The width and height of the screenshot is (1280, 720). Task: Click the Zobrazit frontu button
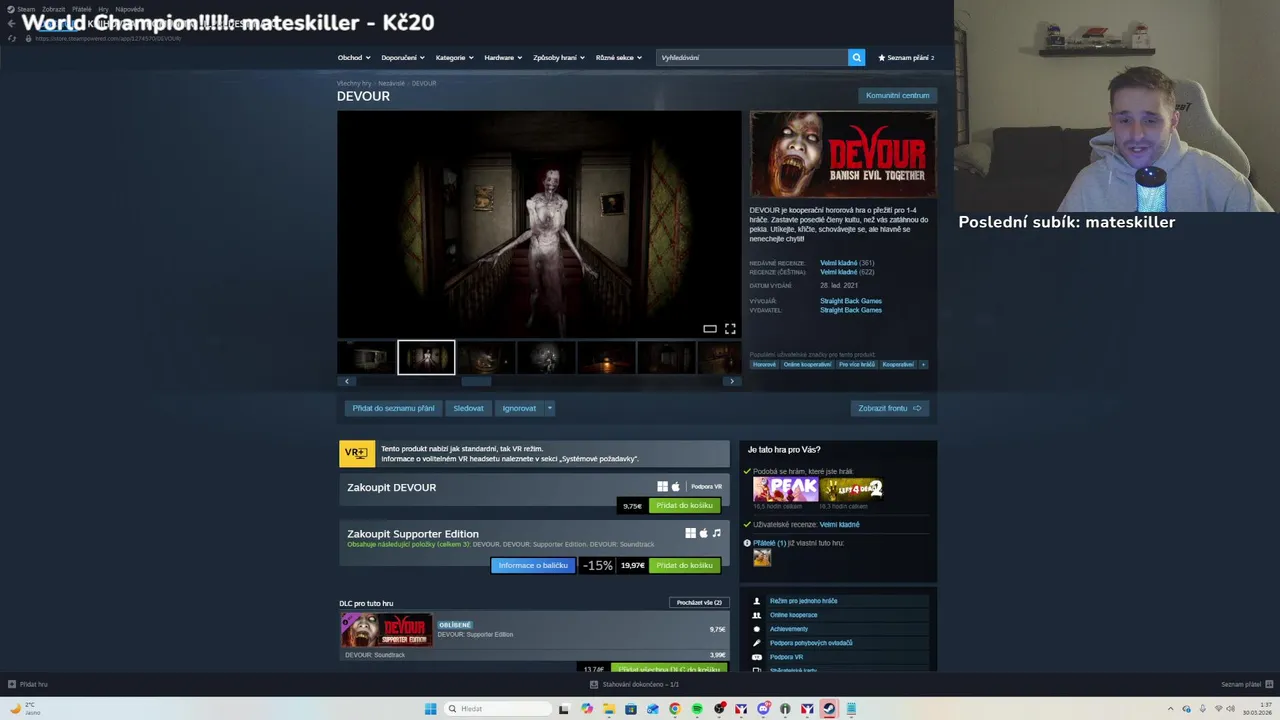point(890,408)
